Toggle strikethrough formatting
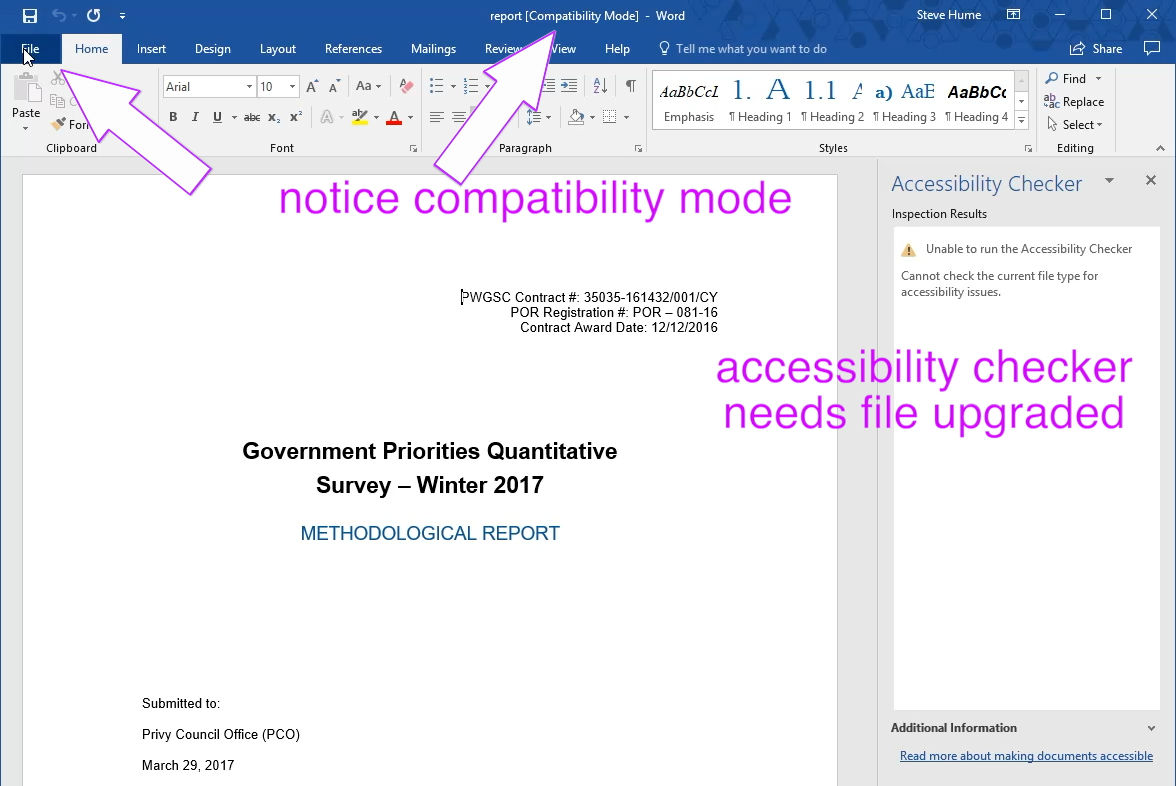 click(x=252, y=117)
